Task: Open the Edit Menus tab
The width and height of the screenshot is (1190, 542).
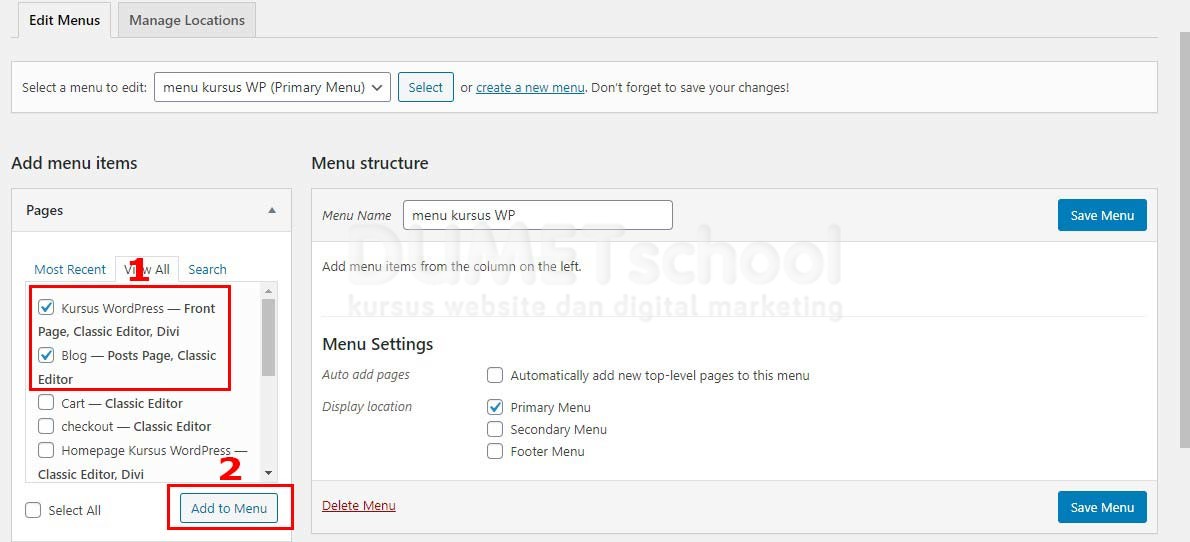Action: 65,20
